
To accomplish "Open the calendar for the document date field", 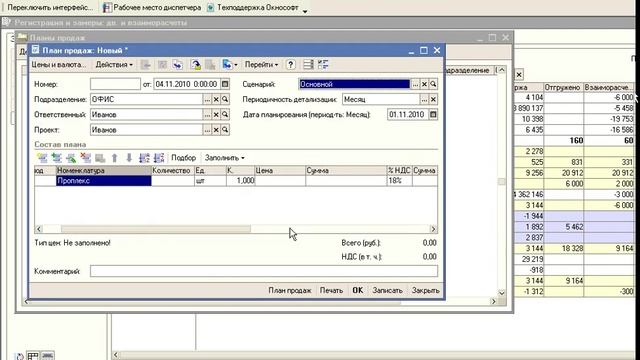I will coord(225,84).
